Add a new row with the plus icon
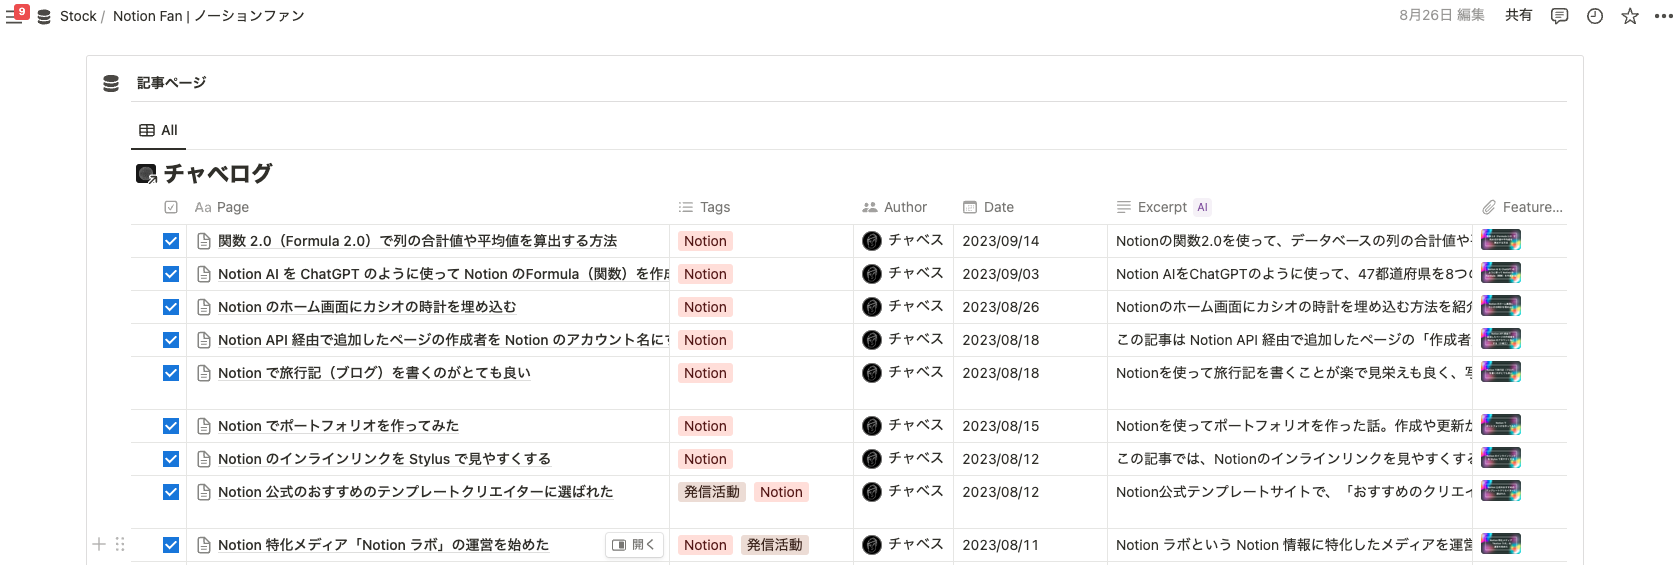Screen dimensions: 1679x565 pyautogui.click(x=99, y=545)
